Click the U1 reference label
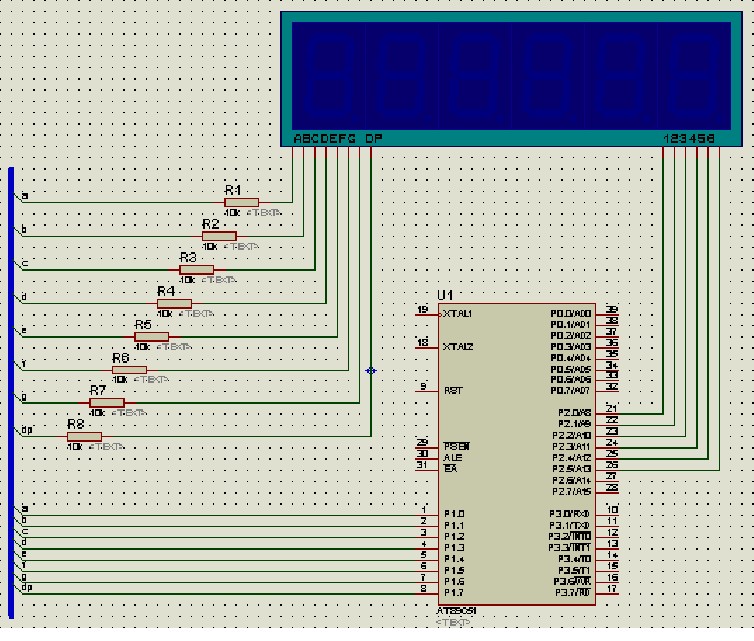Screen dimensions: 754x641 (x=445, y=295)
